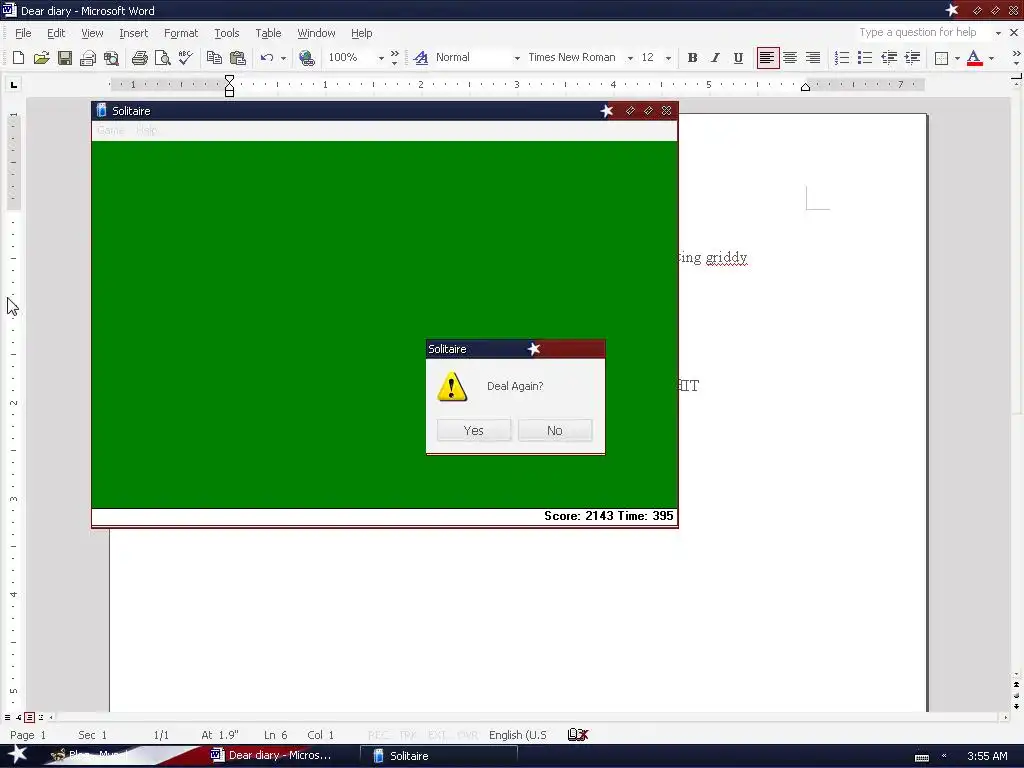Click the E-mail toolbar icon
The width and height of the screenshot is (1024, 768).
click(88, 58)
